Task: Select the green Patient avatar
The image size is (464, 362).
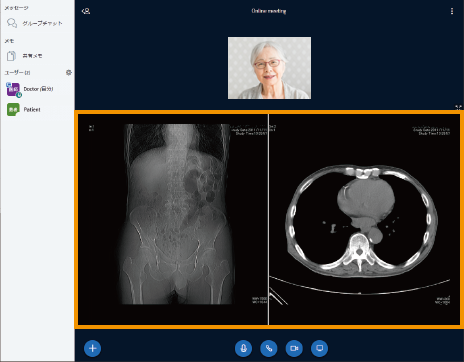Action: 13,109
